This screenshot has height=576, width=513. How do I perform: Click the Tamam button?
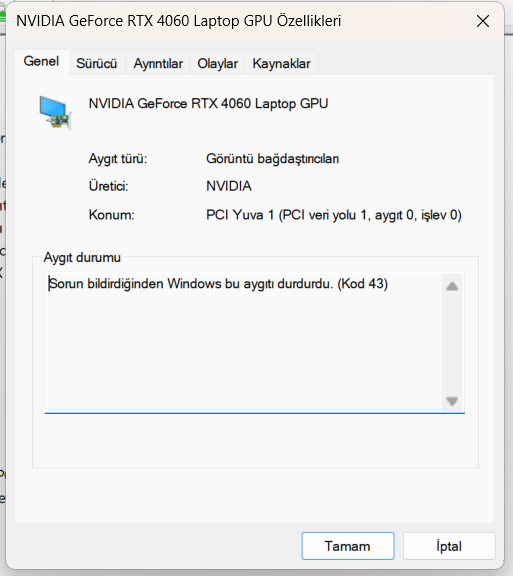pyautogui.click(x=348, y=546)
